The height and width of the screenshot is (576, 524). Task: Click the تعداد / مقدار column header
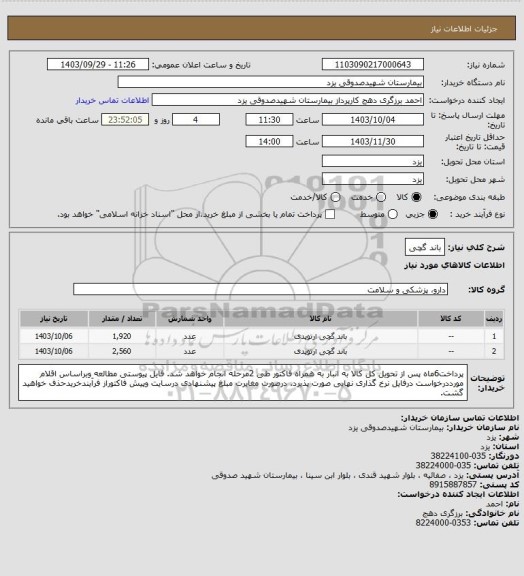(122, 319)
